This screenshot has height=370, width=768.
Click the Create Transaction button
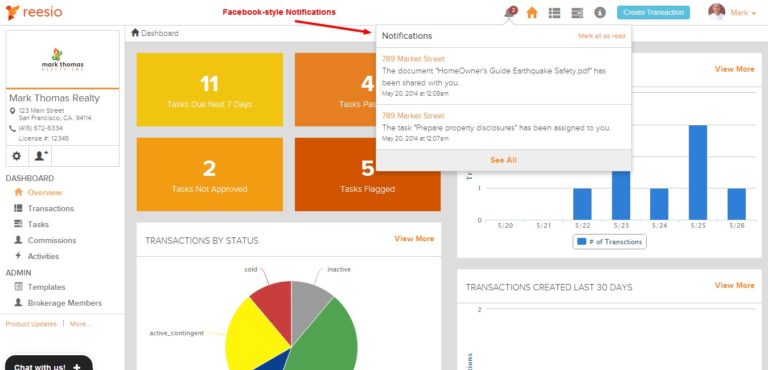[653, 13]
